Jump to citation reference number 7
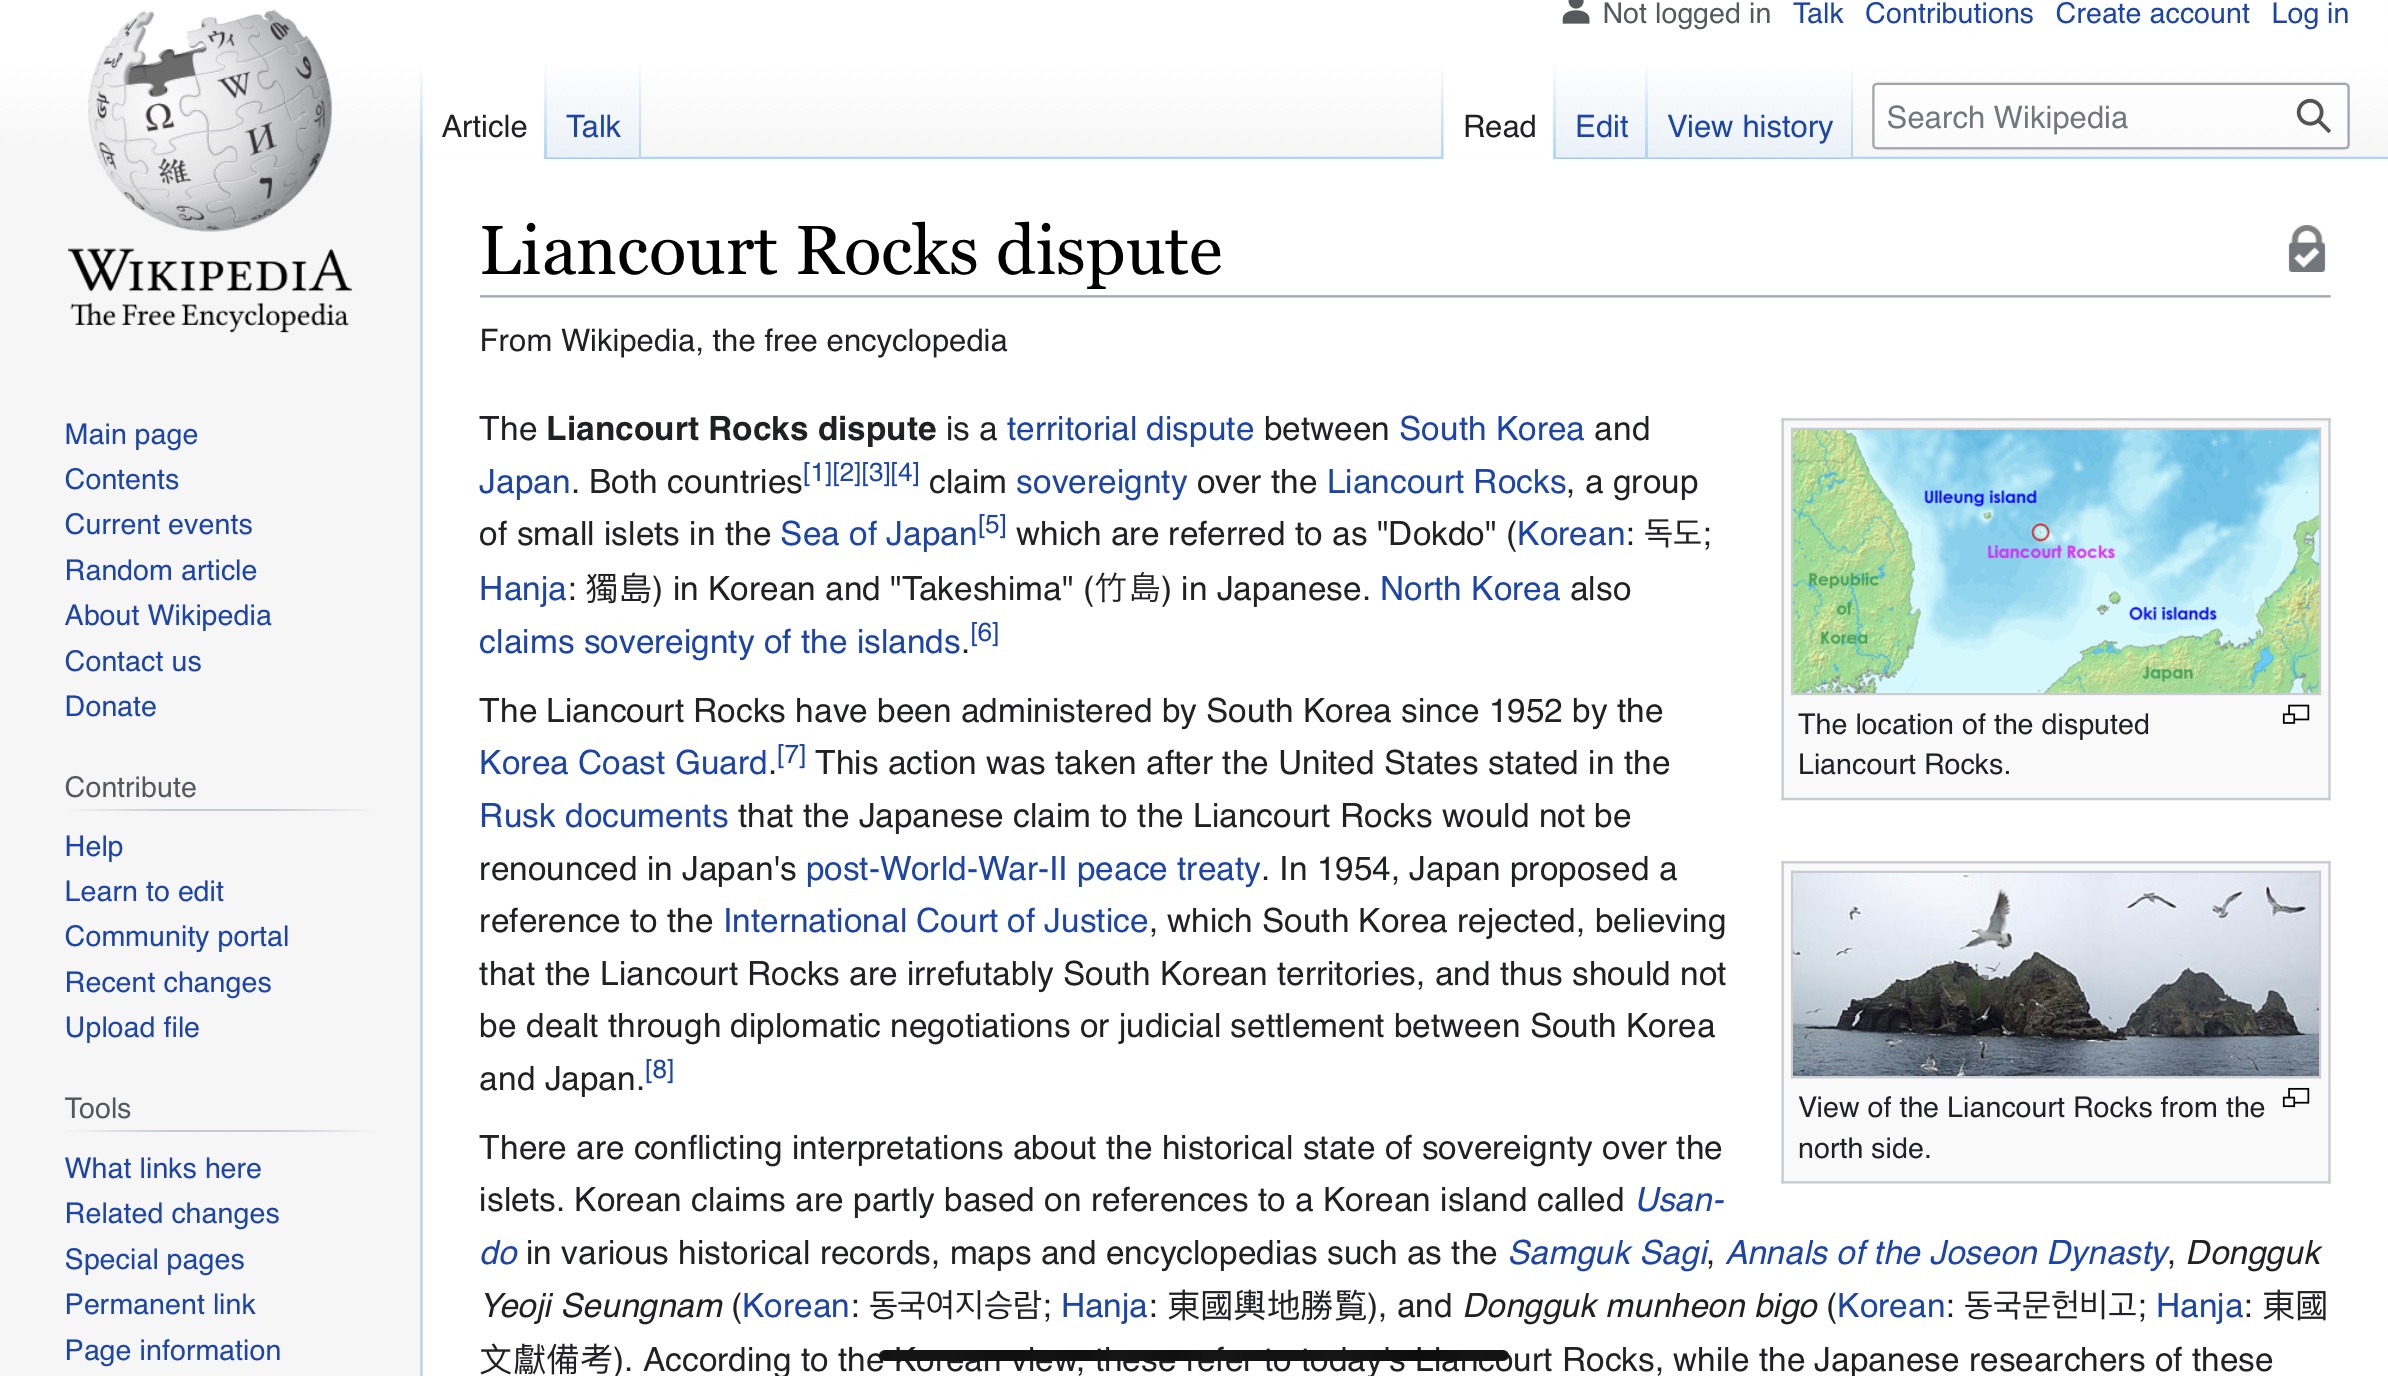Screen dimensions: 2388x1376 click(x=791, y=756)
